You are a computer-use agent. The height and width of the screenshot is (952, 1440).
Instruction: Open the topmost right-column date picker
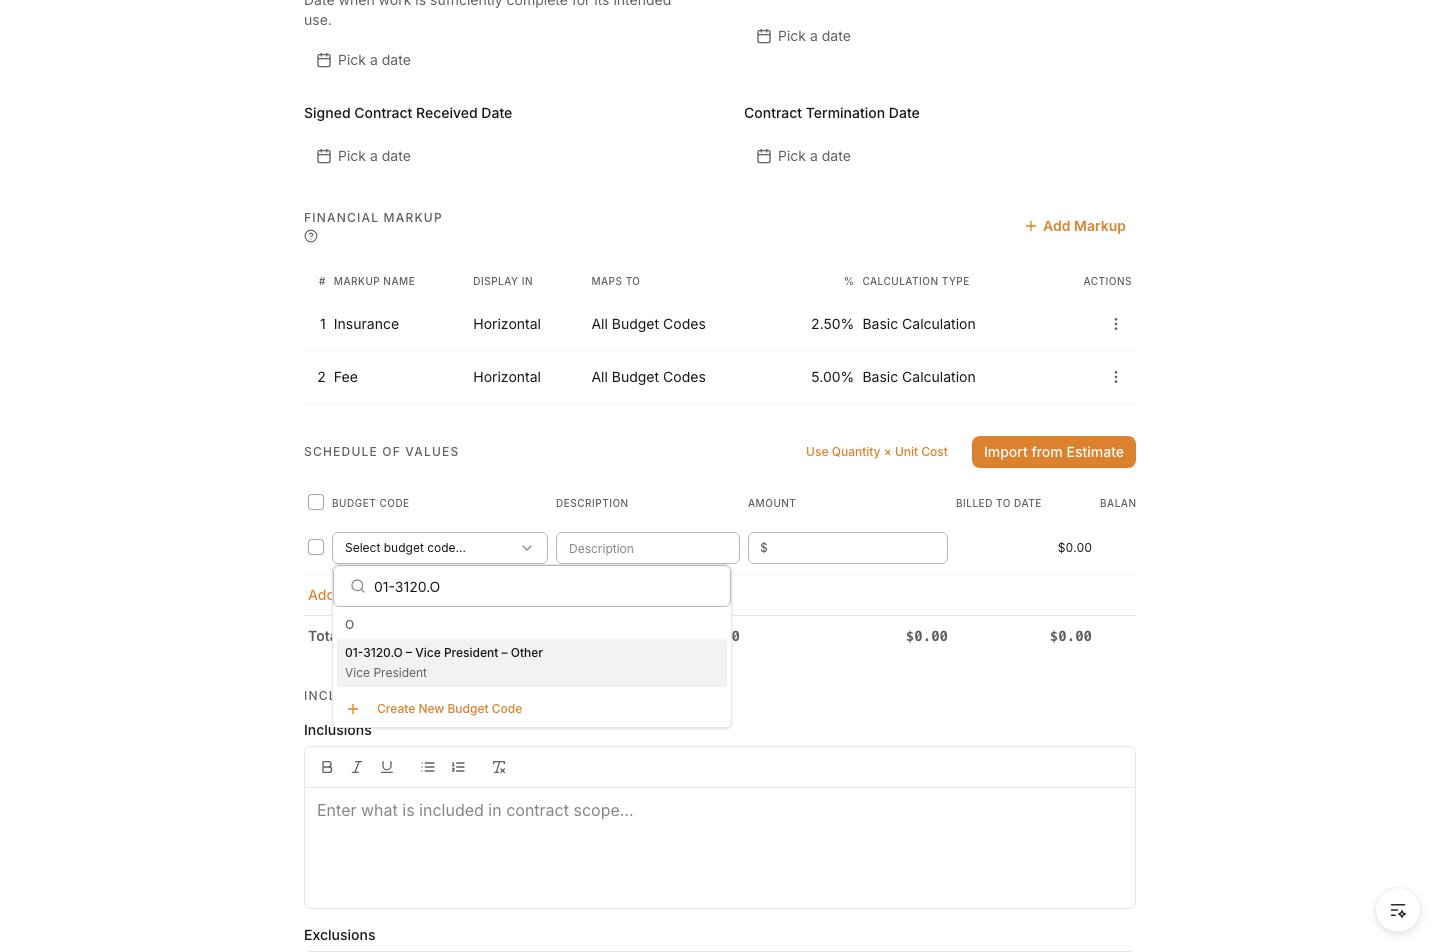point(804,36)
